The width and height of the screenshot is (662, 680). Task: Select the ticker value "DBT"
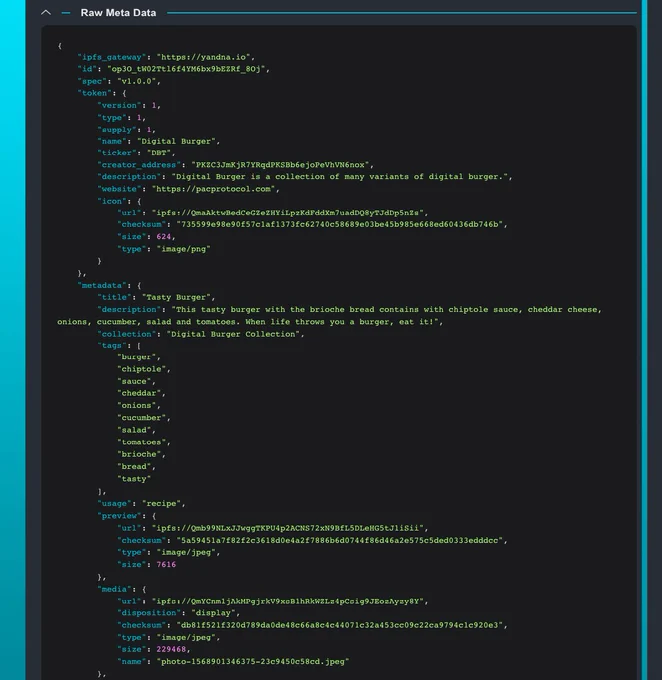(159, 153)
